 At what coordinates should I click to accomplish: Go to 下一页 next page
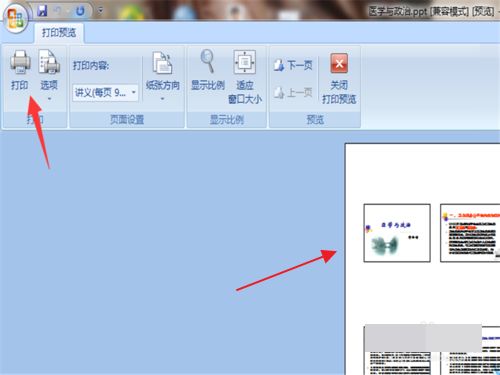[x=293, y=65]
